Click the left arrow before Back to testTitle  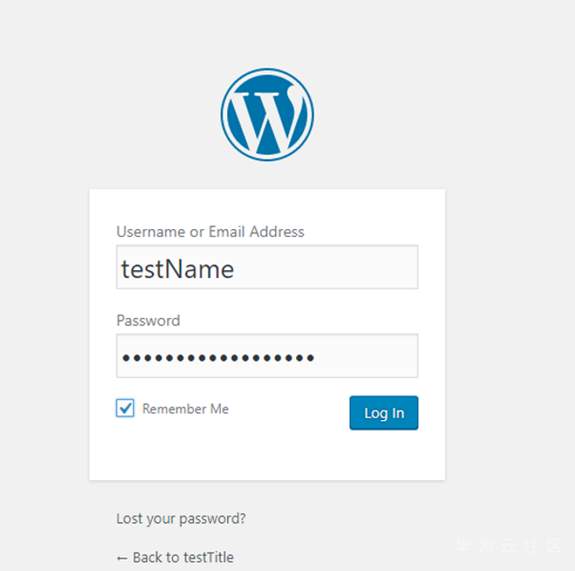[x=122, y=558]
